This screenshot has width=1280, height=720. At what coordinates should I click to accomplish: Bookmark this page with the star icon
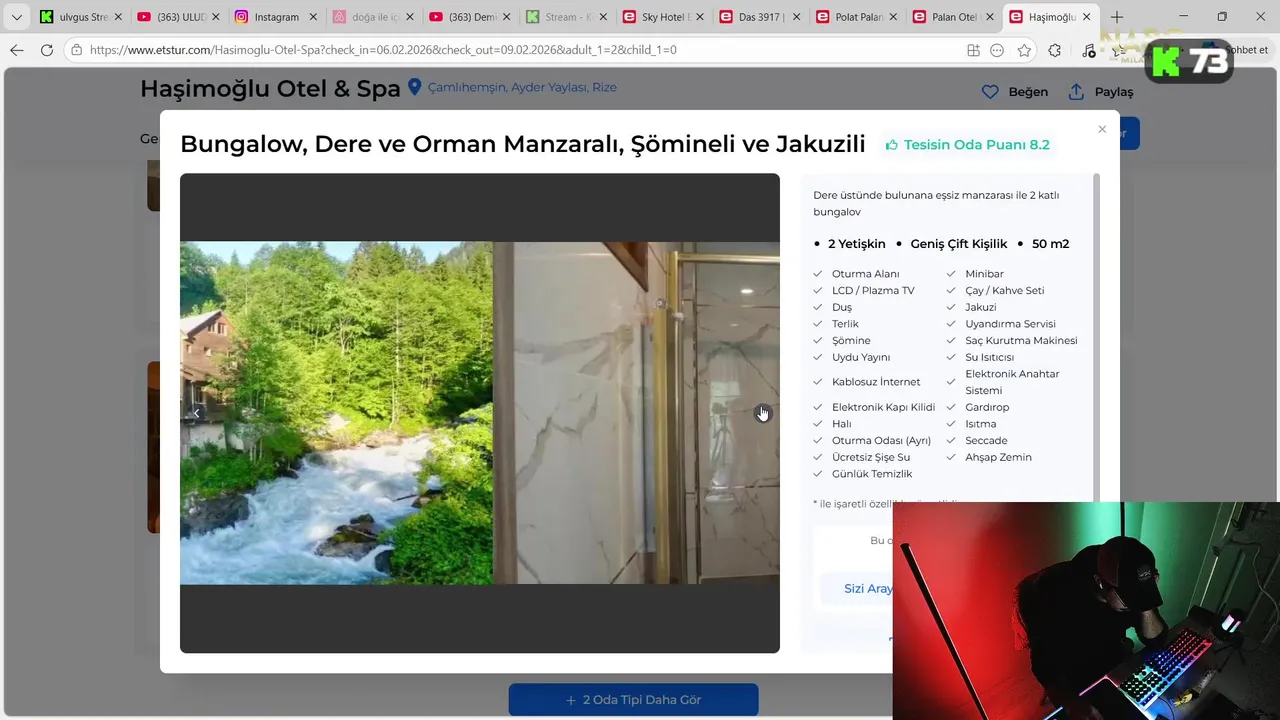(1024, 50)
